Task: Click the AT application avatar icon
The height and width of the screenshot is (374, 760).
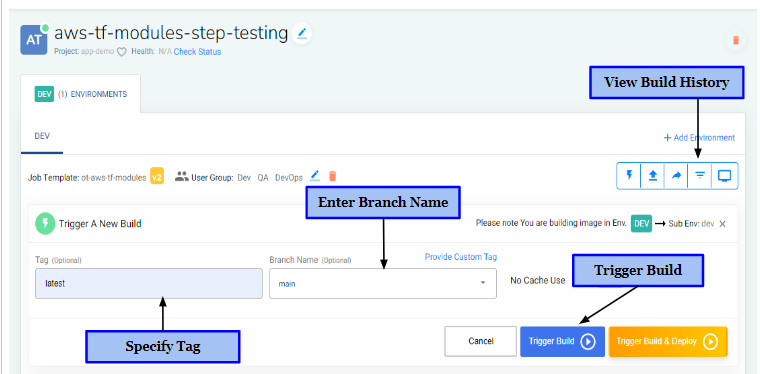Action: 34,40
